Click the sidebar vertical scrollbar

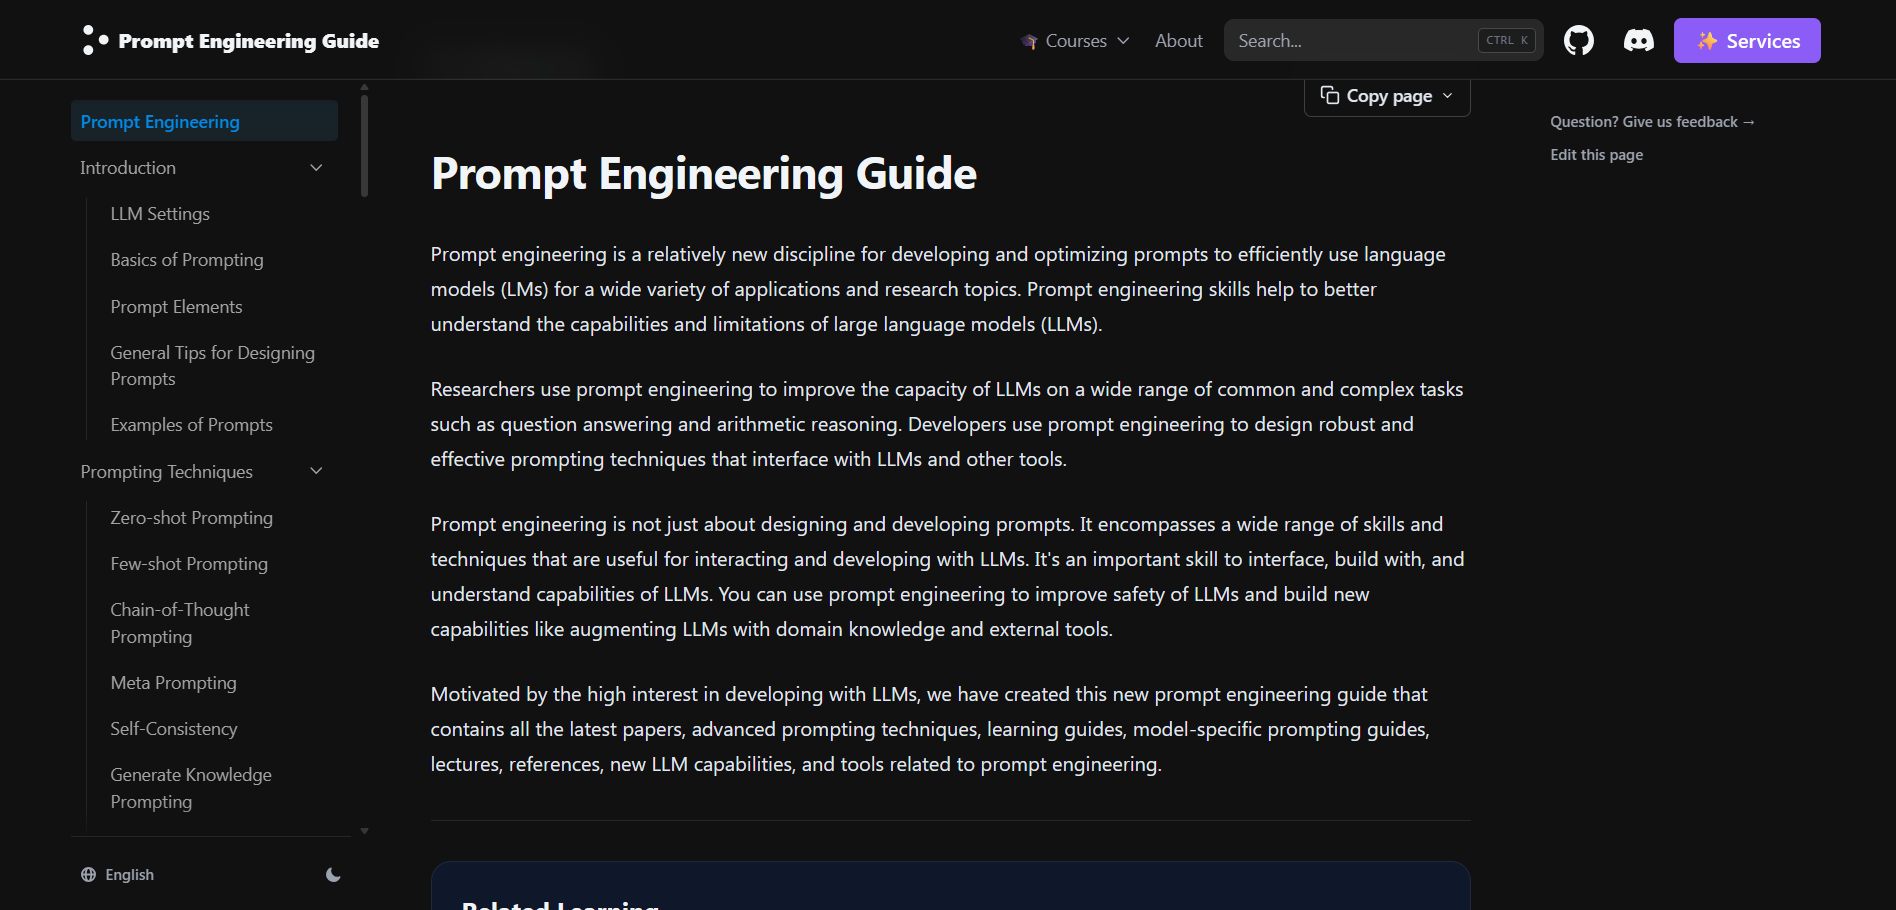[364, 146]
